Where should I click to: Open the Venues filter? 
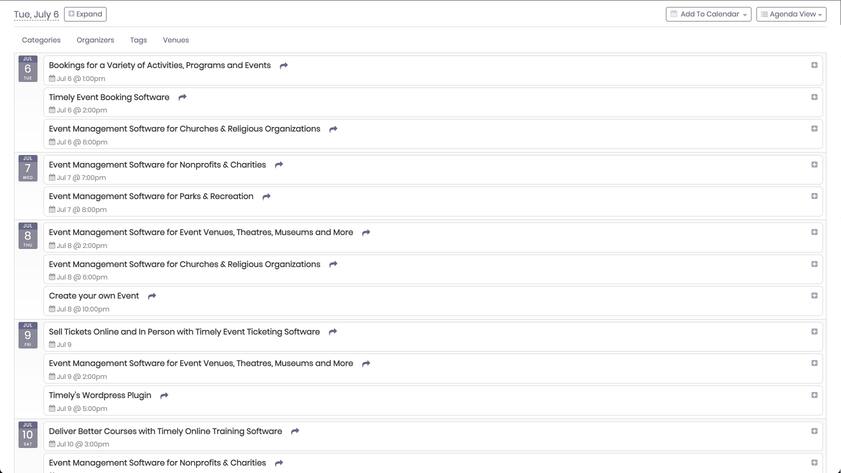click(176, 40)
